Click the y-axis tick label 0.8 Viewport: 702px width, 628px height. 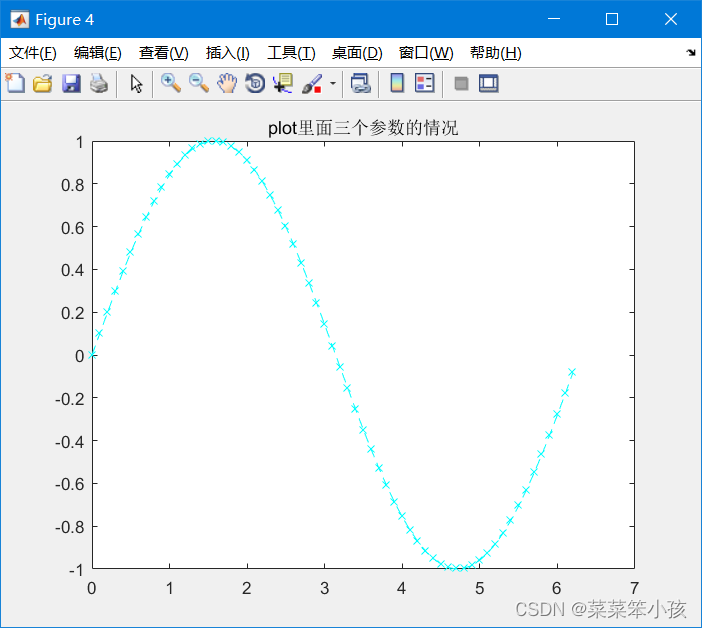73,185
